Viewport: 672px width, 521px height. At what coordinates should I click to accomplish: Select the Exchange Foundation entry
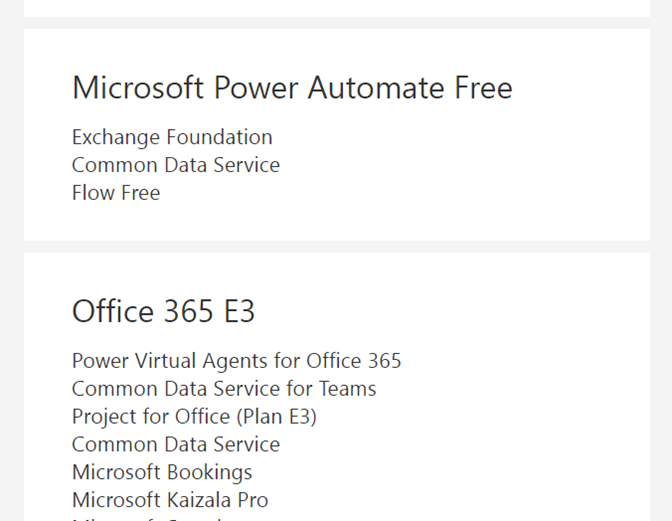[172, 138]
